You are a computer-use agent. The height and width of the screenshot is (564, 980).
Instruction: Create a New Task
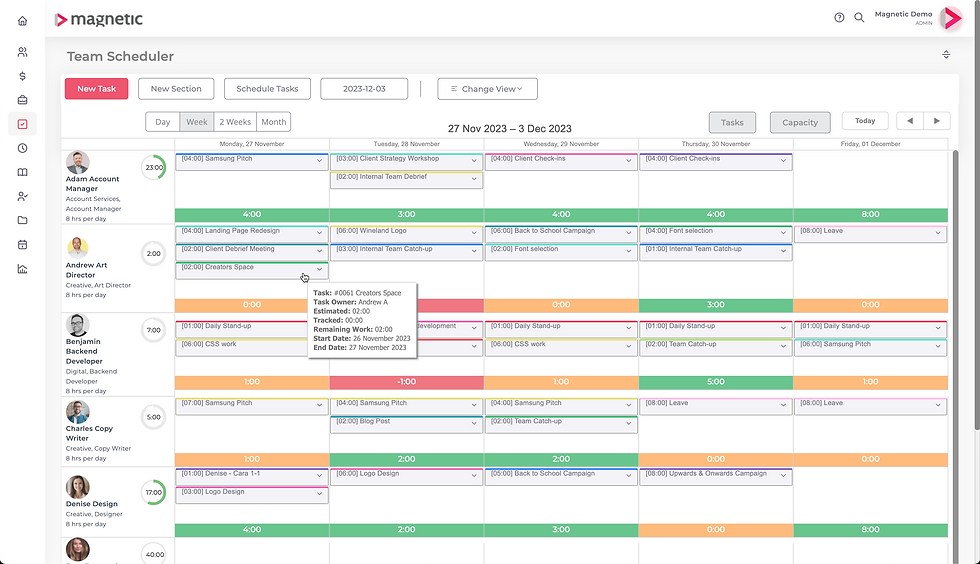tap(96, 89)
